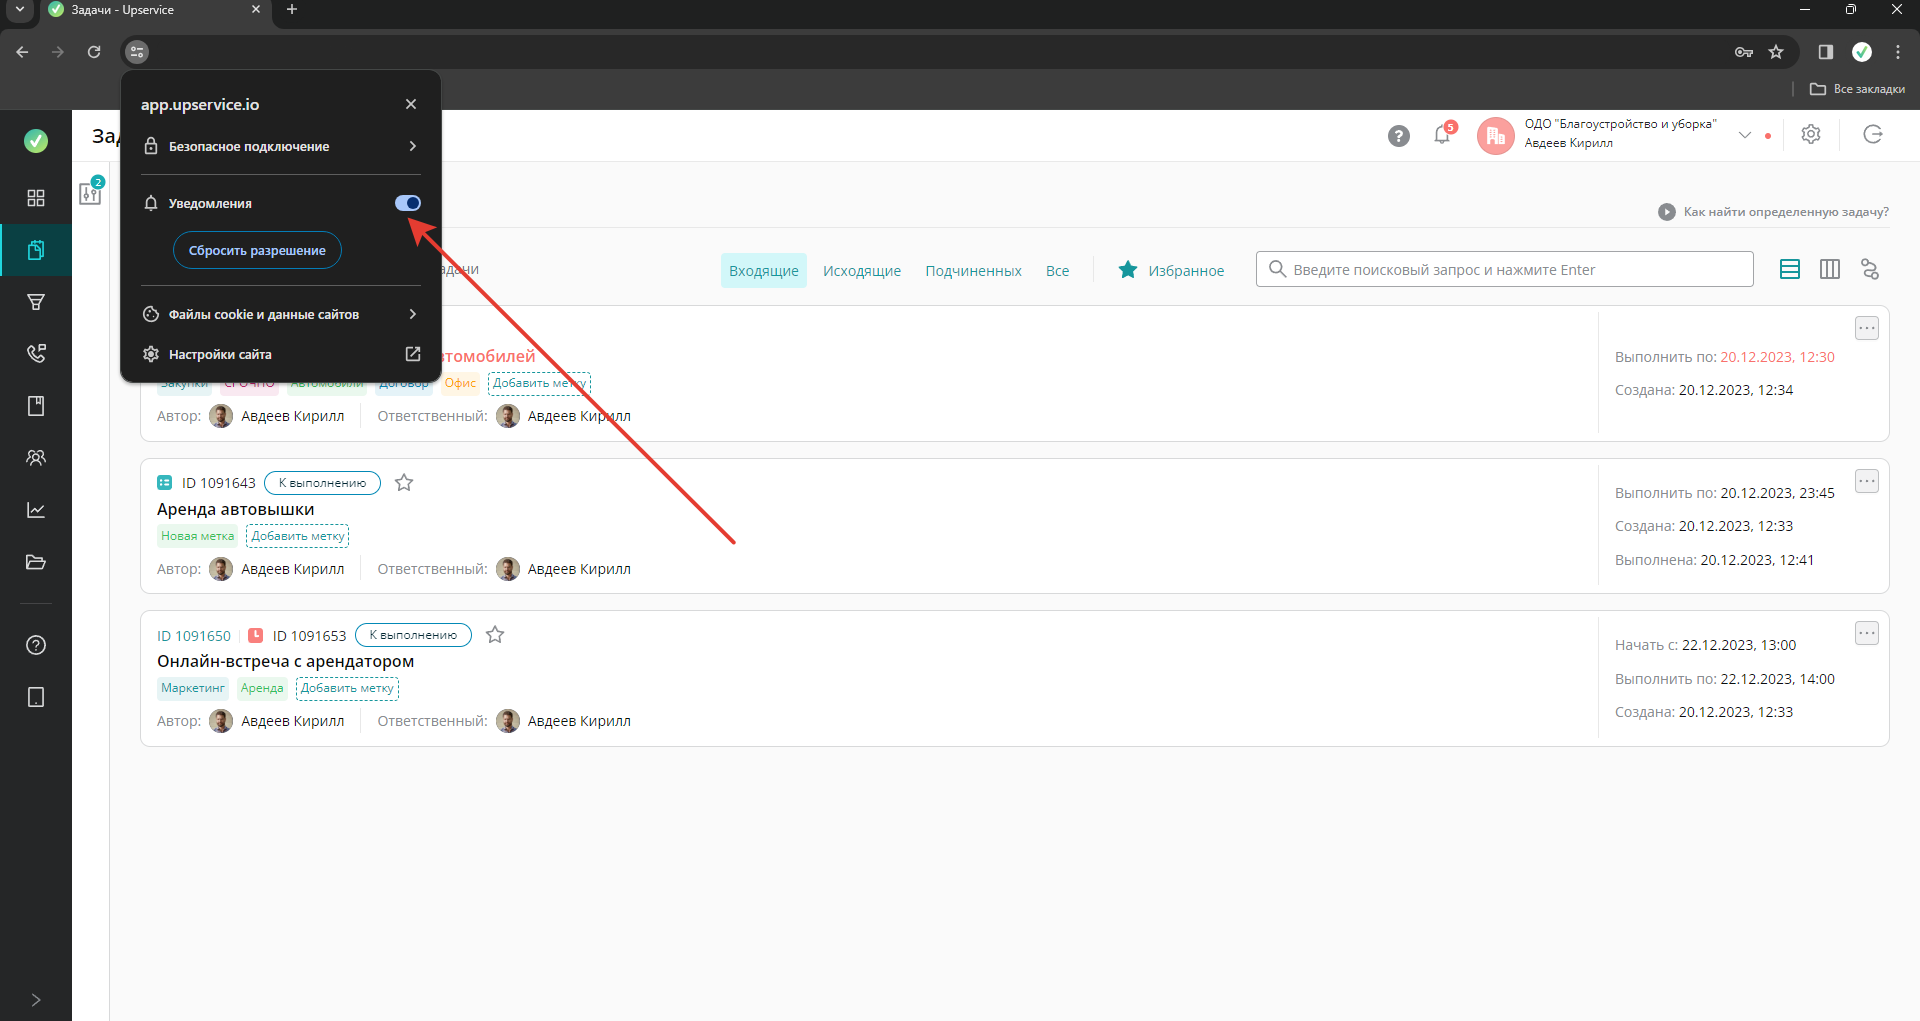This screenshot has height=1021, width=1920.
Task: Open Настройки сайта in new tab
Action: 281,354
